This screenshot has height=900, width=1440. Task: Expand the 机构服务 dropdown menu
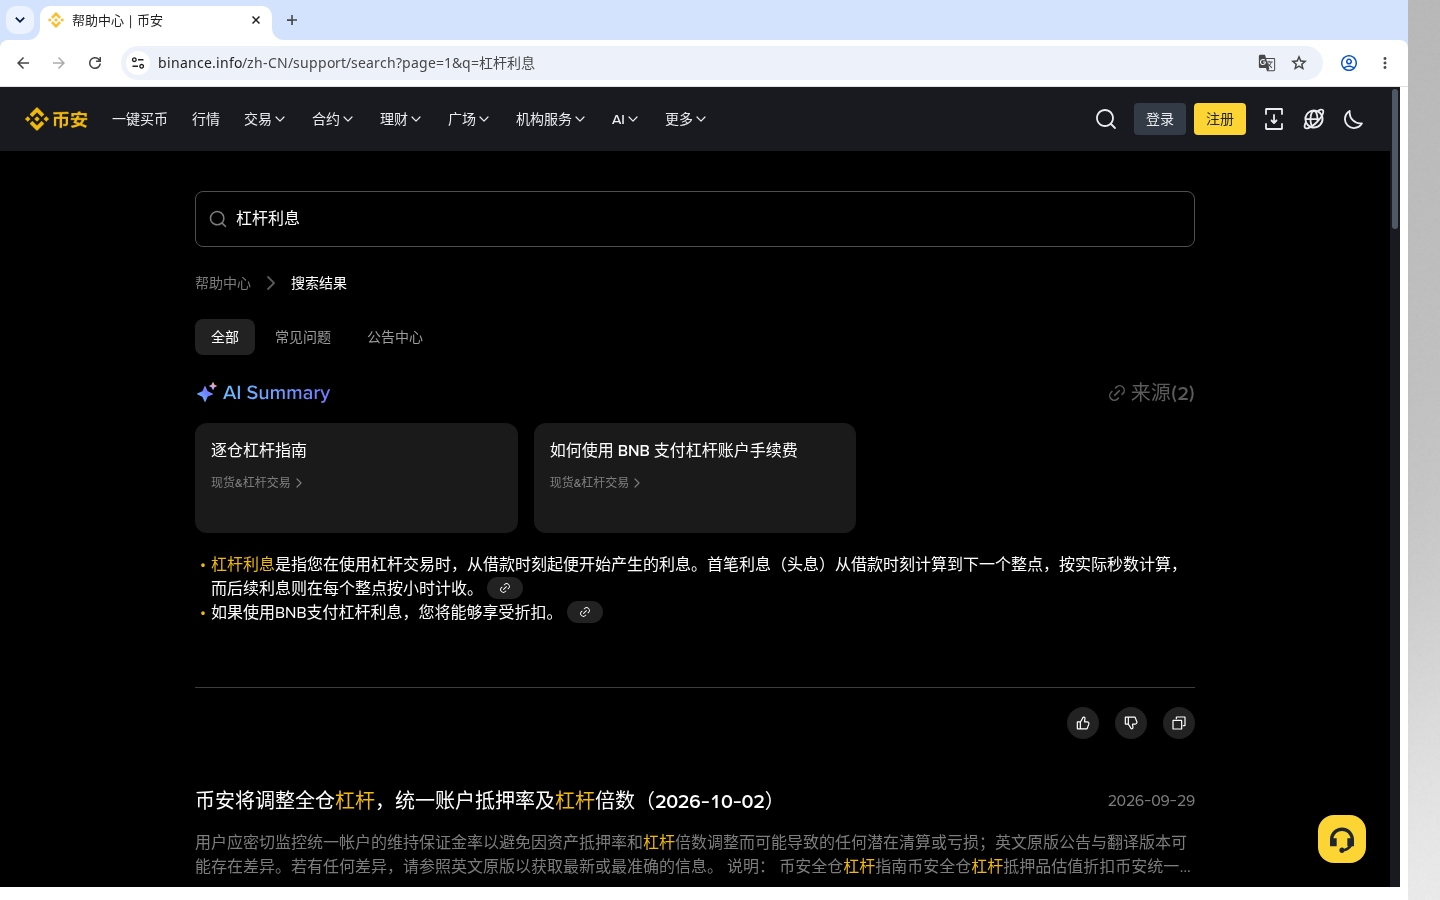pyautogui.click(x=551, y=119)
